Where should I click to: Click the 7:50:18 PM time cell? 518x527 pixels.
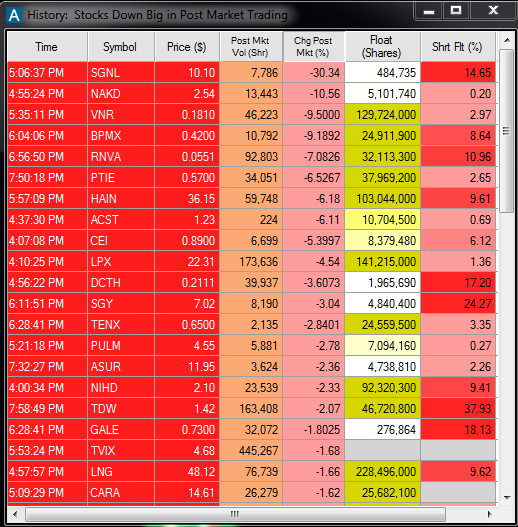47,177
